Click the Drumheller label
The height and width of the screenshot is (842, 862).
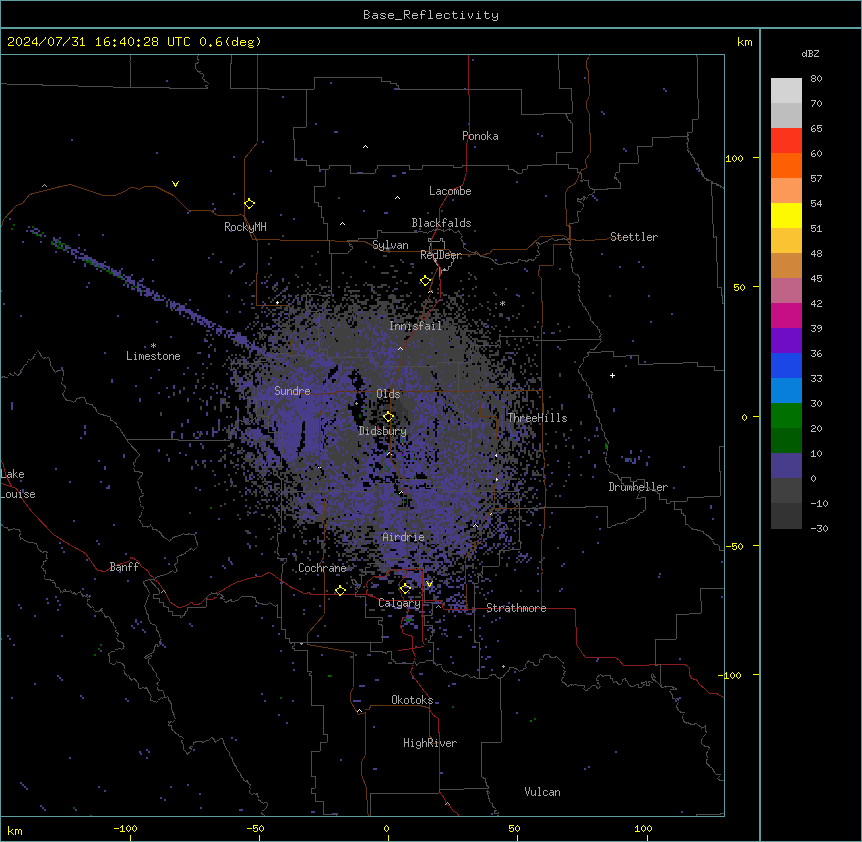(638, 487)
